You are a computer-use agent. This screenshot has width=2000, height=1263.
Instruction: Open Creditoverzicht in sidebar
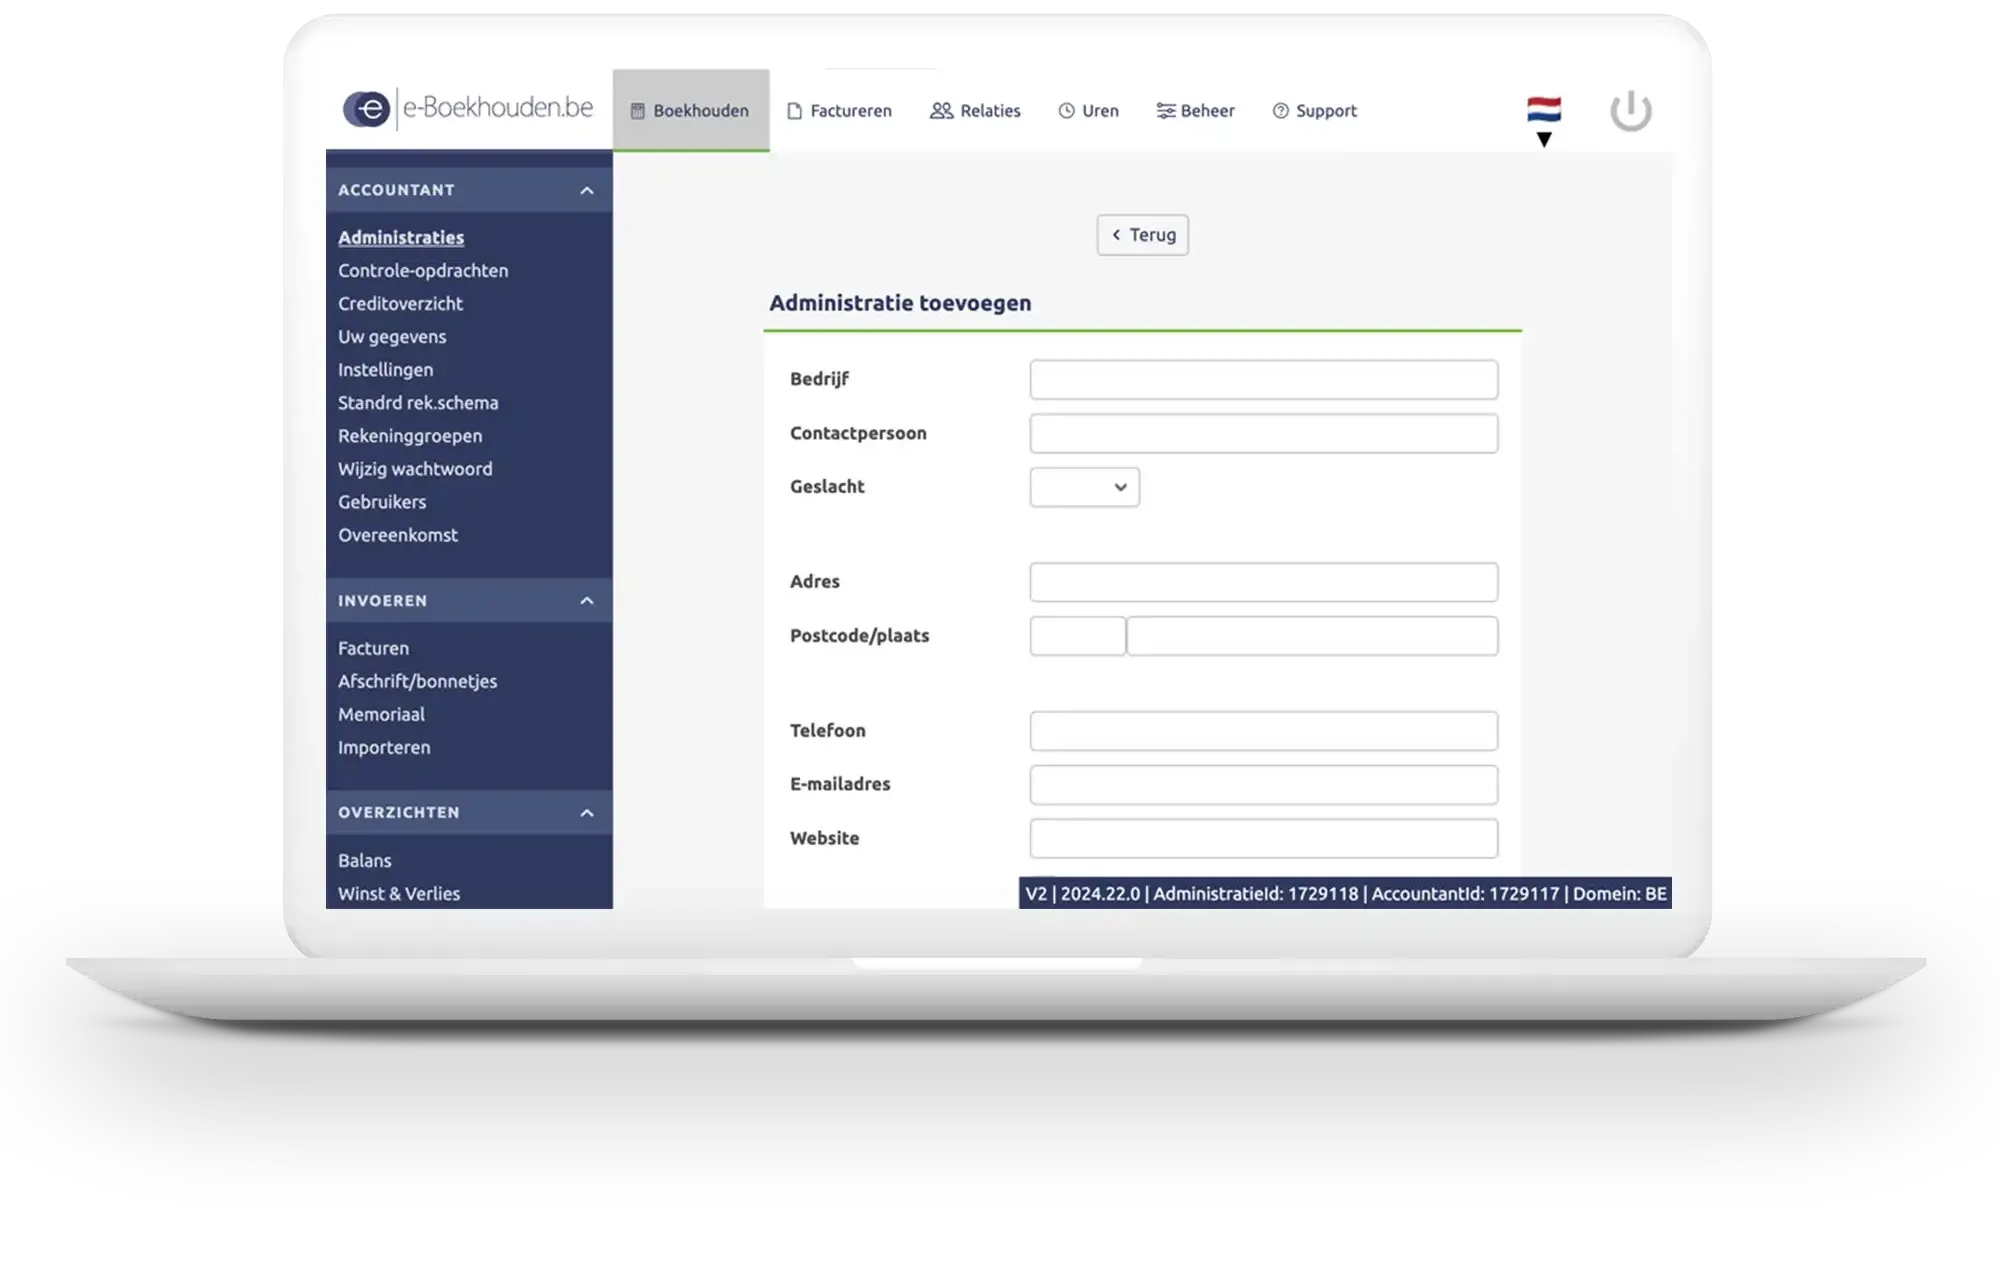(x=400, y=303)
